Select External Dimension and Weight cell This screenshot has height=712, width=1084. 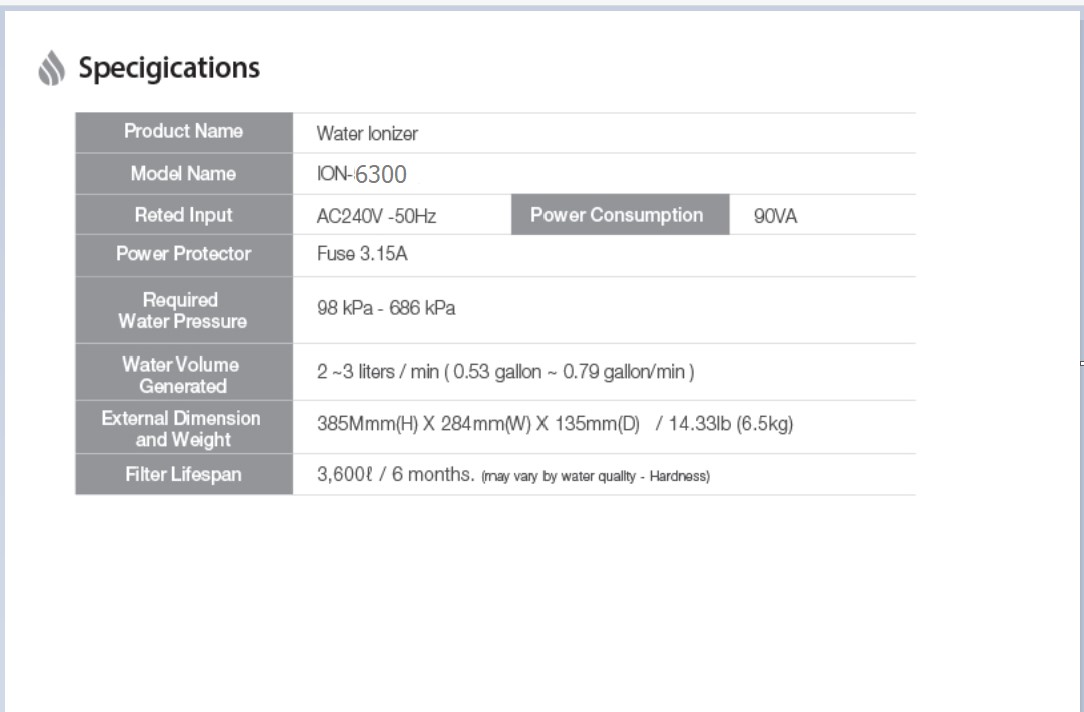(x=184, y=427)
